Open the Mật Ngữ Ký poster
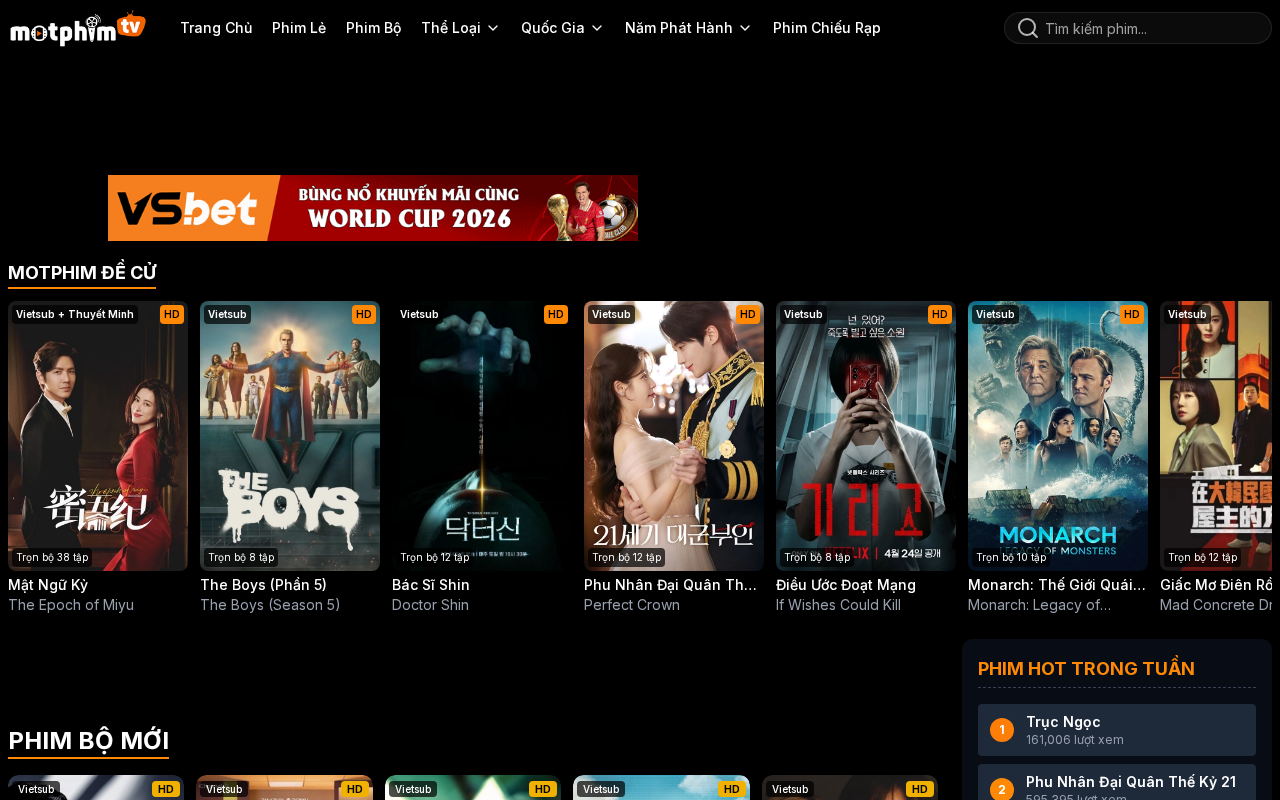Viewport: 1280px width, 800px height. [x=98, y=436]
